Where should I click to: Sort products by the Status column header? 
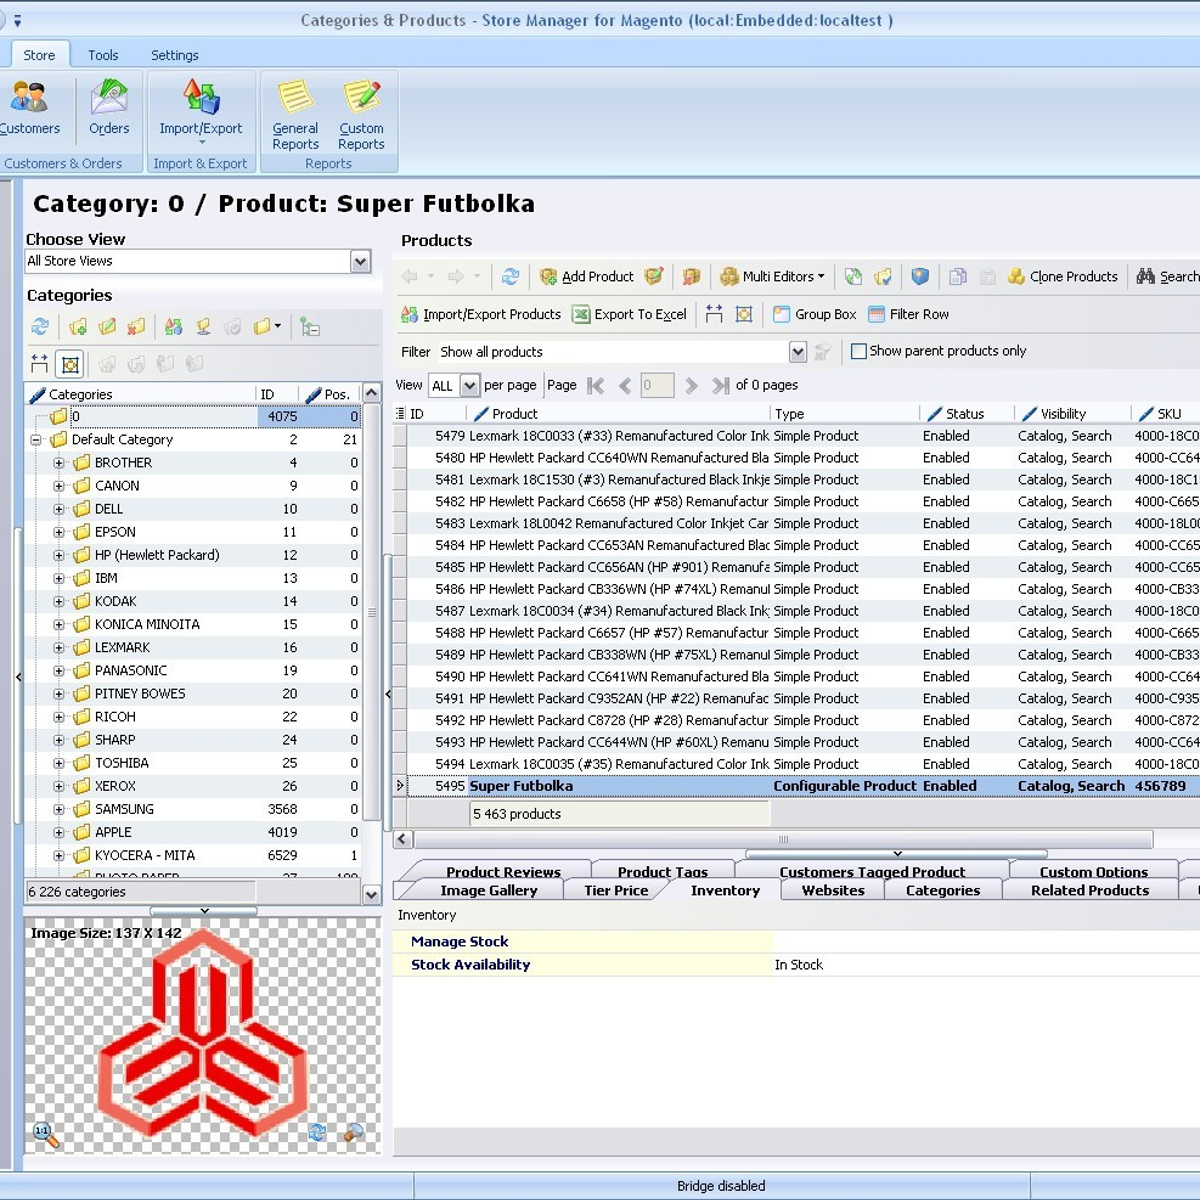point(965,414)
